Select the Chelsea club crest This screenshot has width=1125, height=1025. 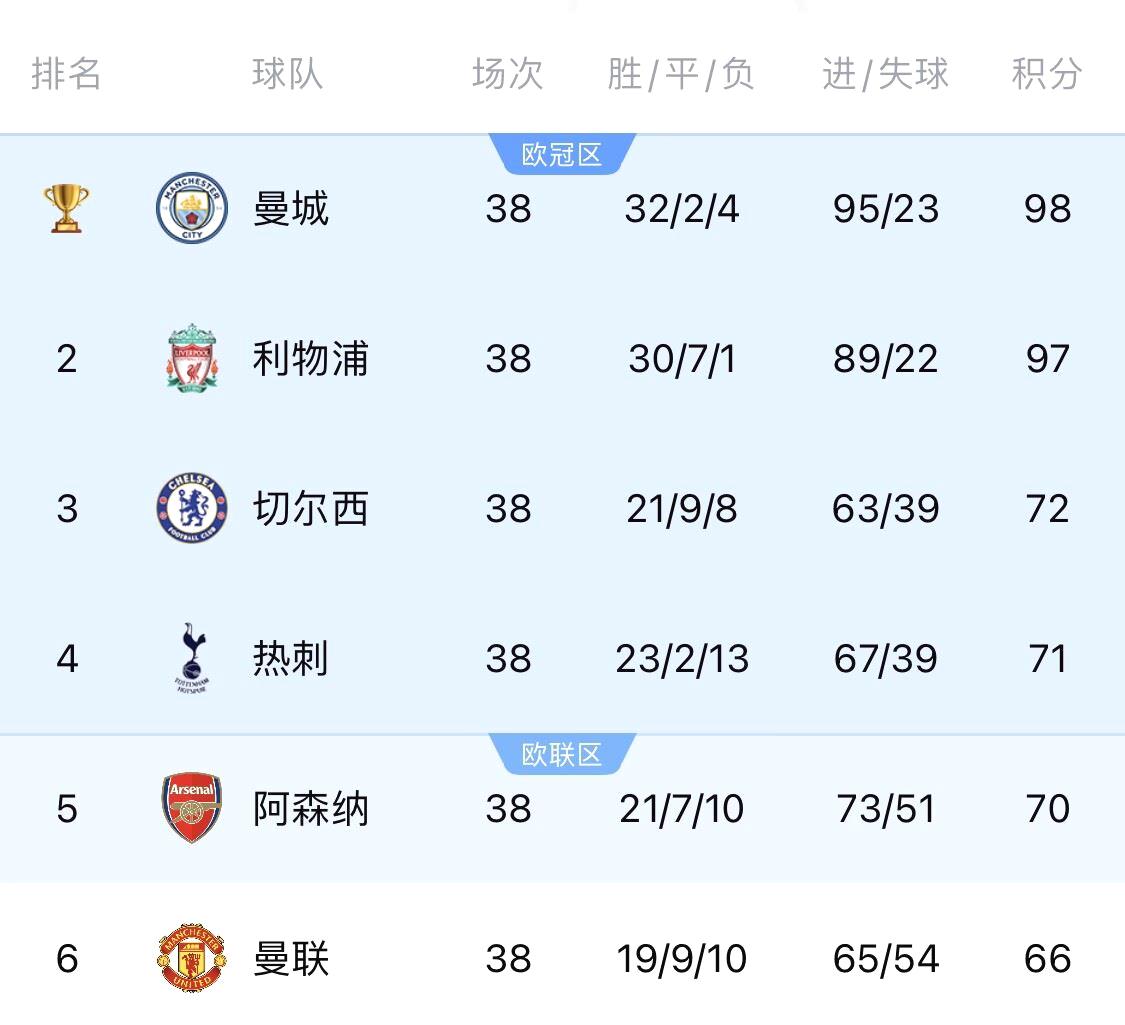coord(192,508)
